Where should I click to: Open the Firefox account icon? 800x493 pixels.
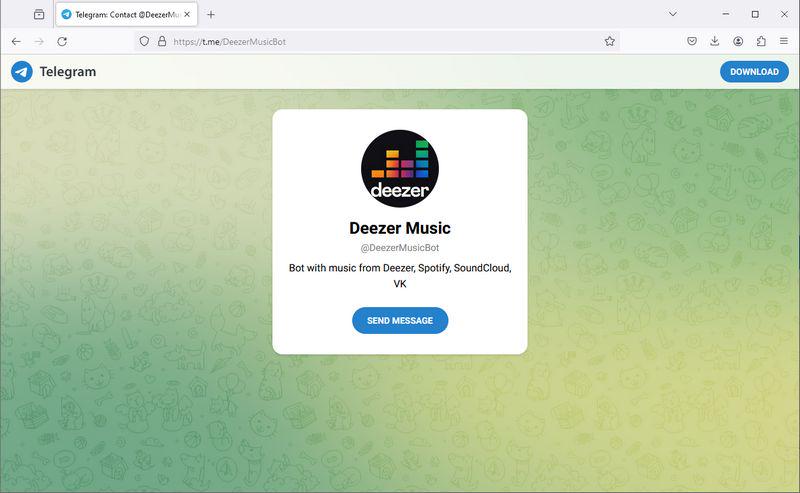pos(738,41)
